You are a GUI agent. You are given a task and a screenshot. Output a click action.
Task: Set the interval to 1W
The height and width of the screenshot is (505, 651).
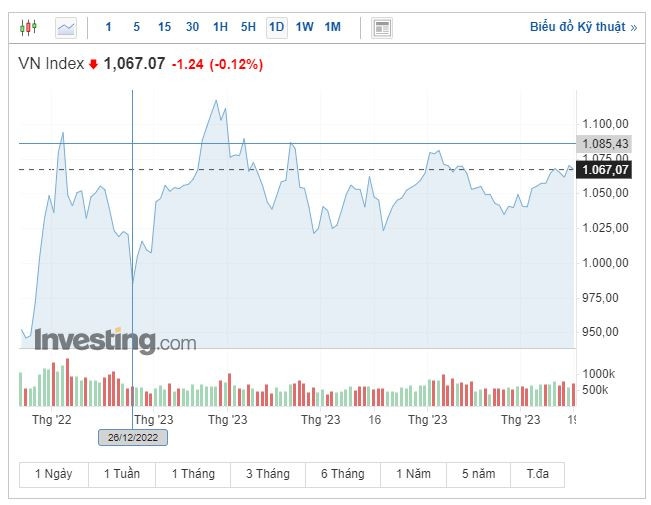pyautogui.click(x=305, y=27)
